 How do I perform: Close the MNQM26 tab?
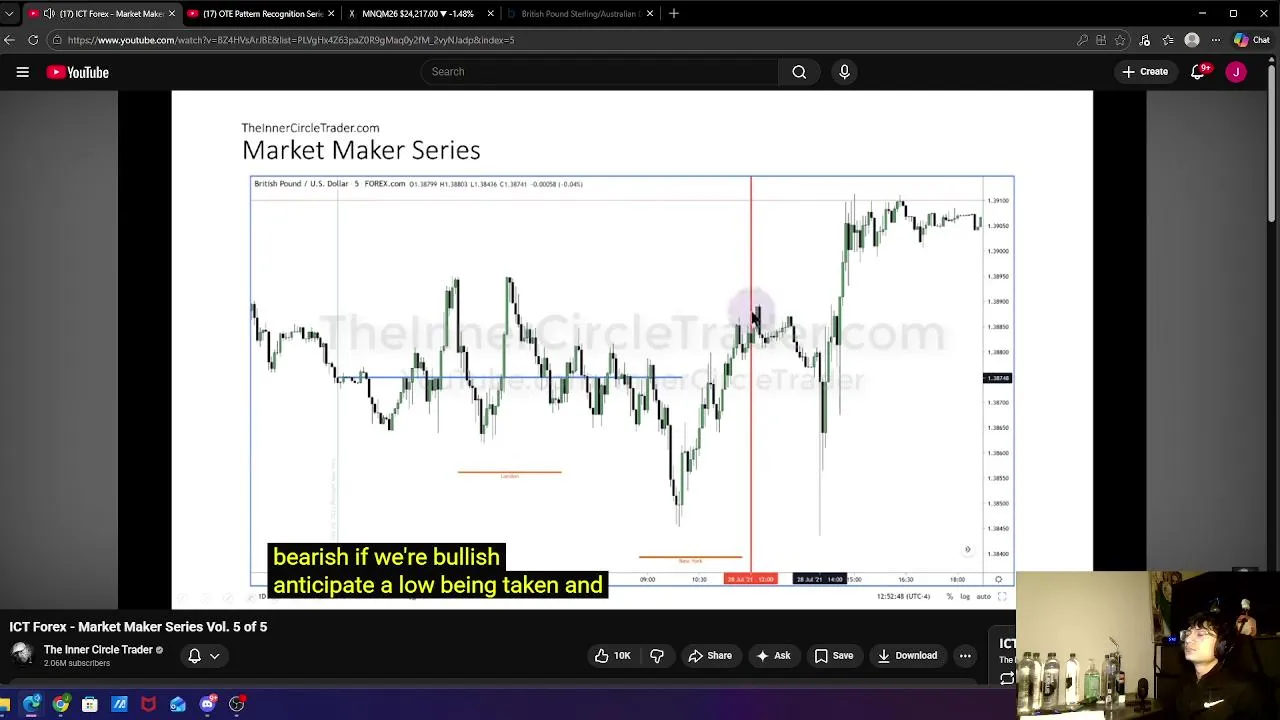click(x=490, y=14)
